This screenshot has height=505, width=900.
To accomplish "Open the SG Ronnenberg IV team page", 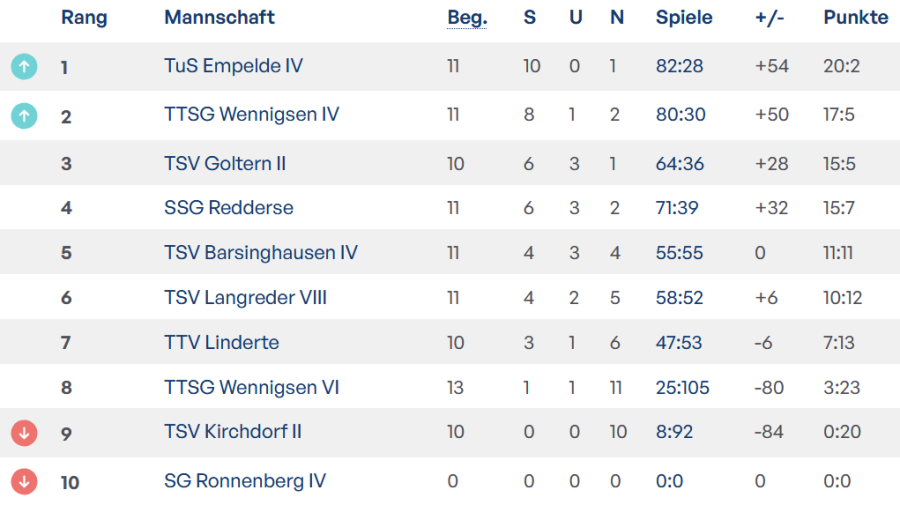I will coord(245,481).
